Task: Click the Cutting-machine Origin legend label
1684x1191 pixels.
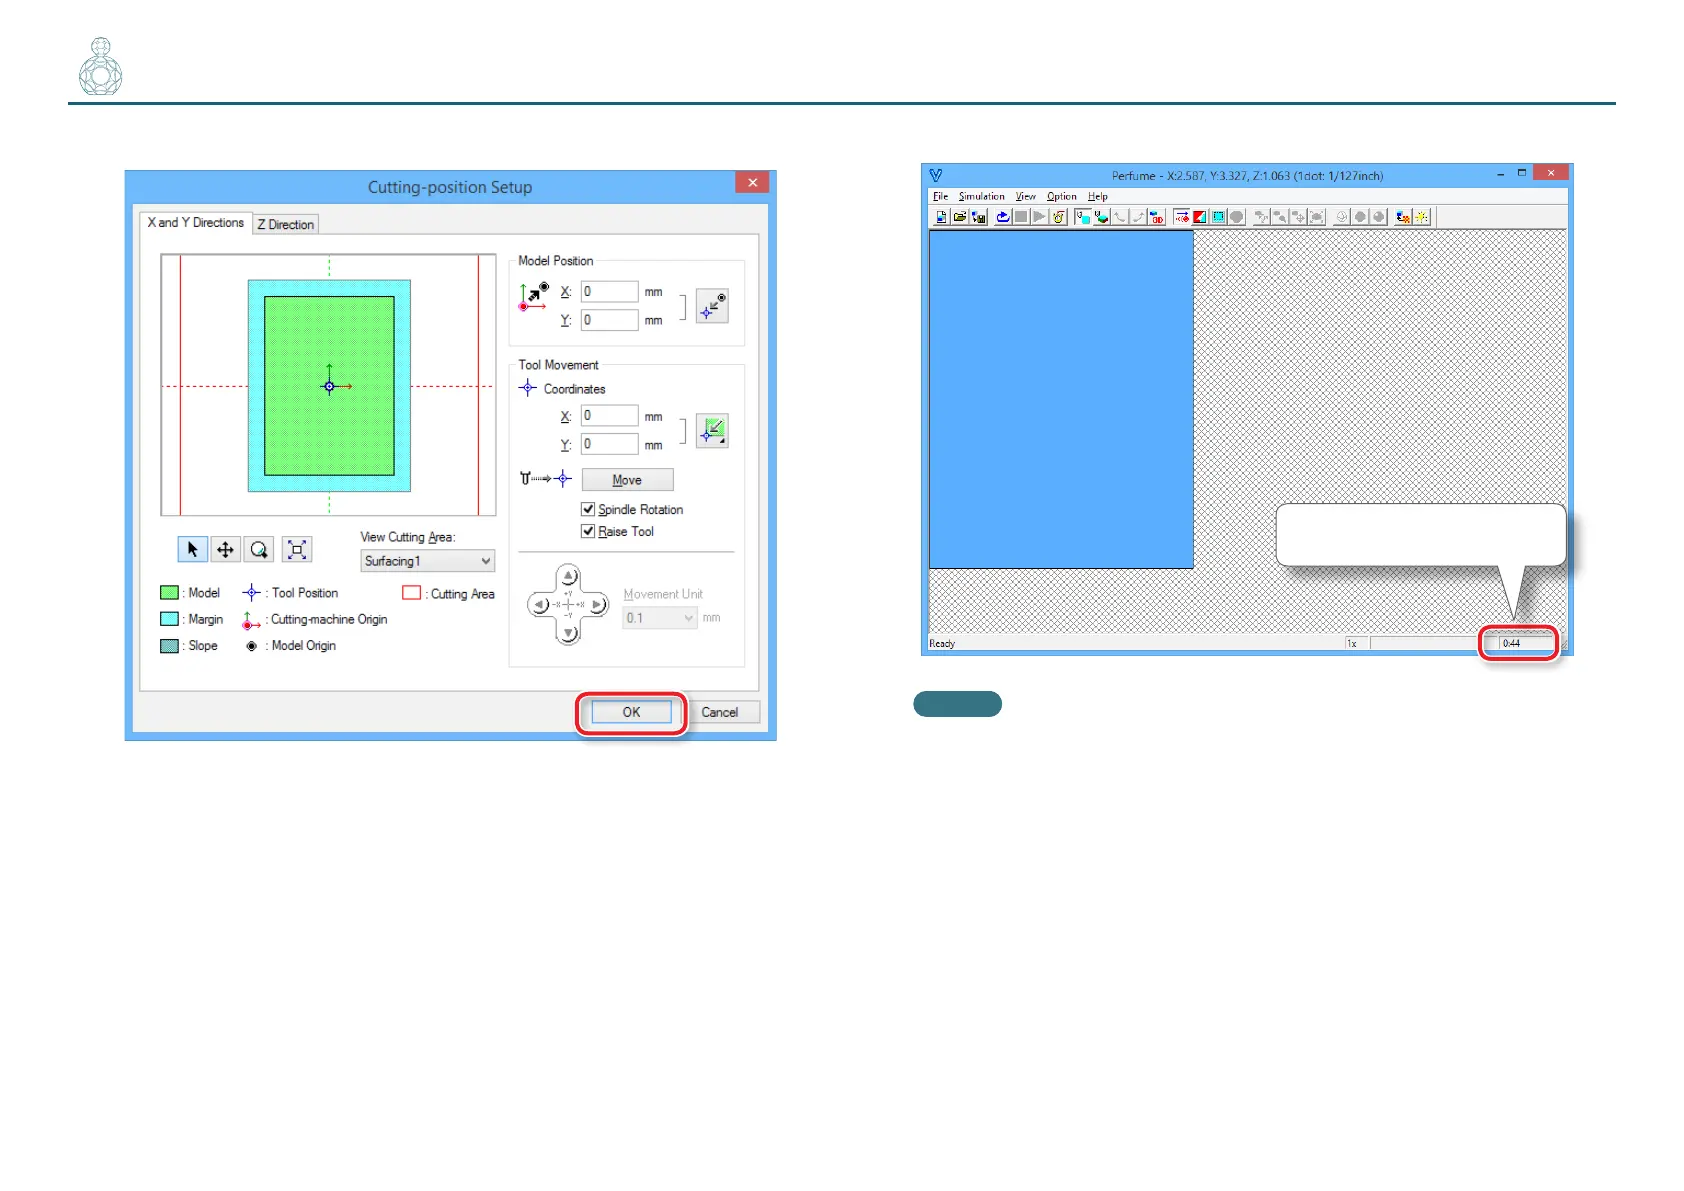Action: pyautogui.click(x=329, y=620)
